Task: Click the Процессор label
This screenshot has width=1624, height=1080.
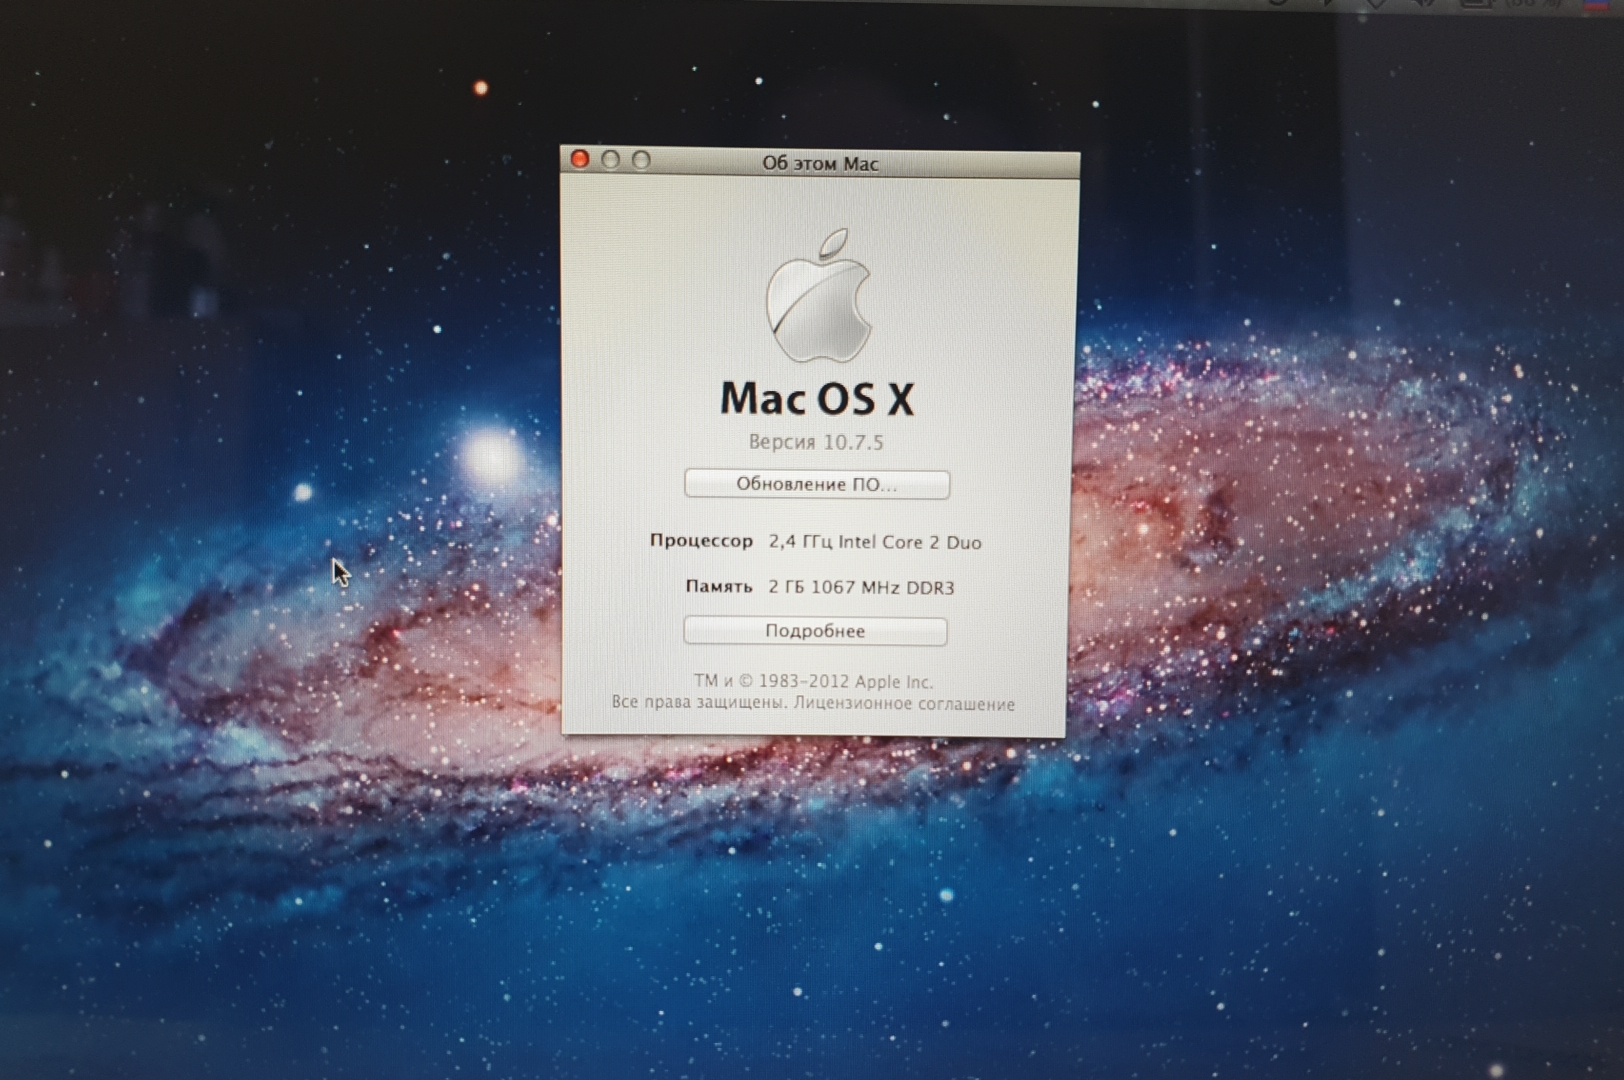Action: click(x=701, y=541)
